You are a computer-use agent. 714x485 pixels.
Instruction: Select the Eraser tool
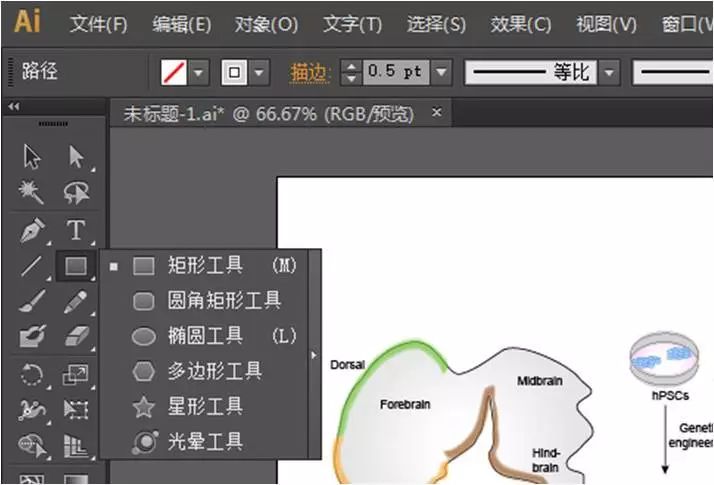[x=76, y=336]
